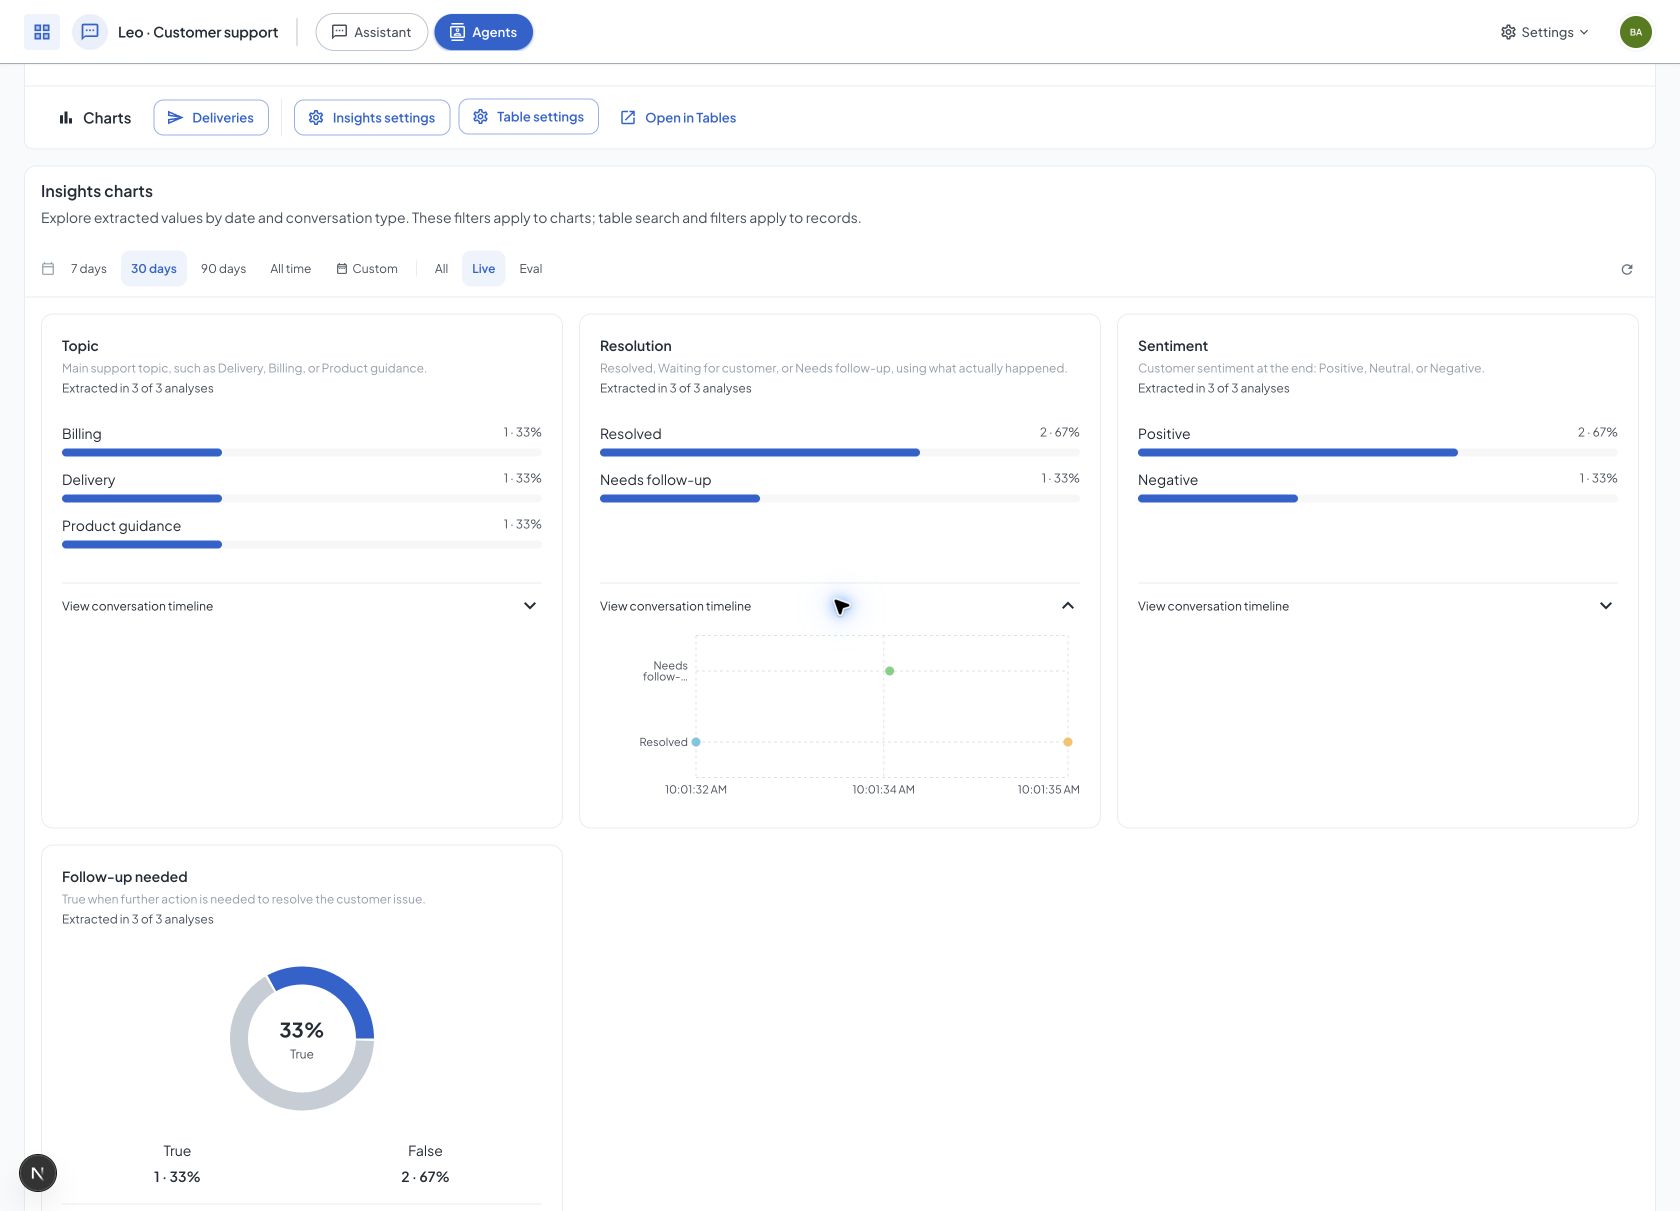1680x1211 pixels.
Task: Open Insights settings
Action: [x=372, y=118]
